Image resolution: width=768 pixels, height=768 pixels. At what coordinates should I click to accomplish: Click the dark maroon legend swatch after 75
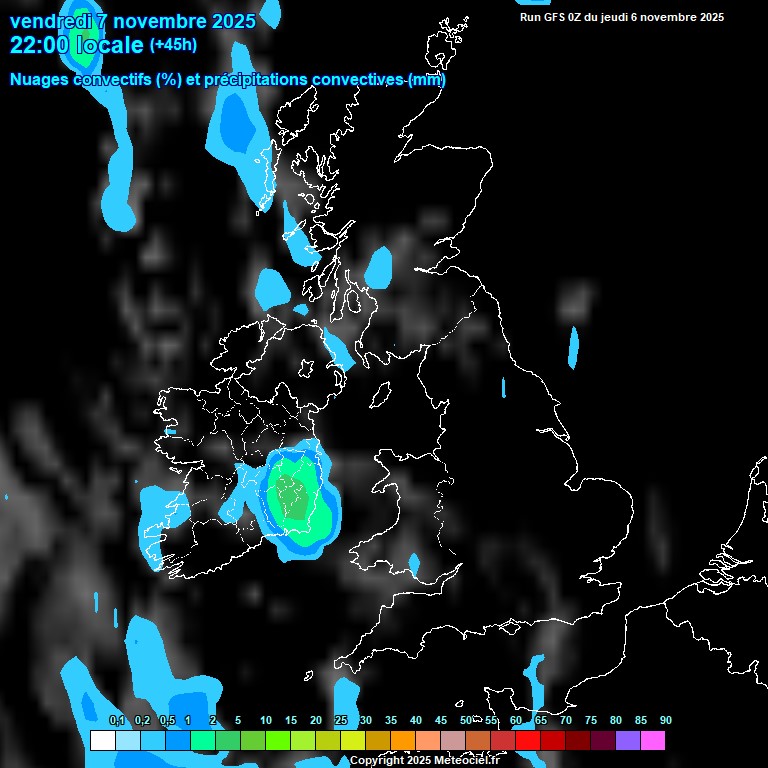pos(602,740)
